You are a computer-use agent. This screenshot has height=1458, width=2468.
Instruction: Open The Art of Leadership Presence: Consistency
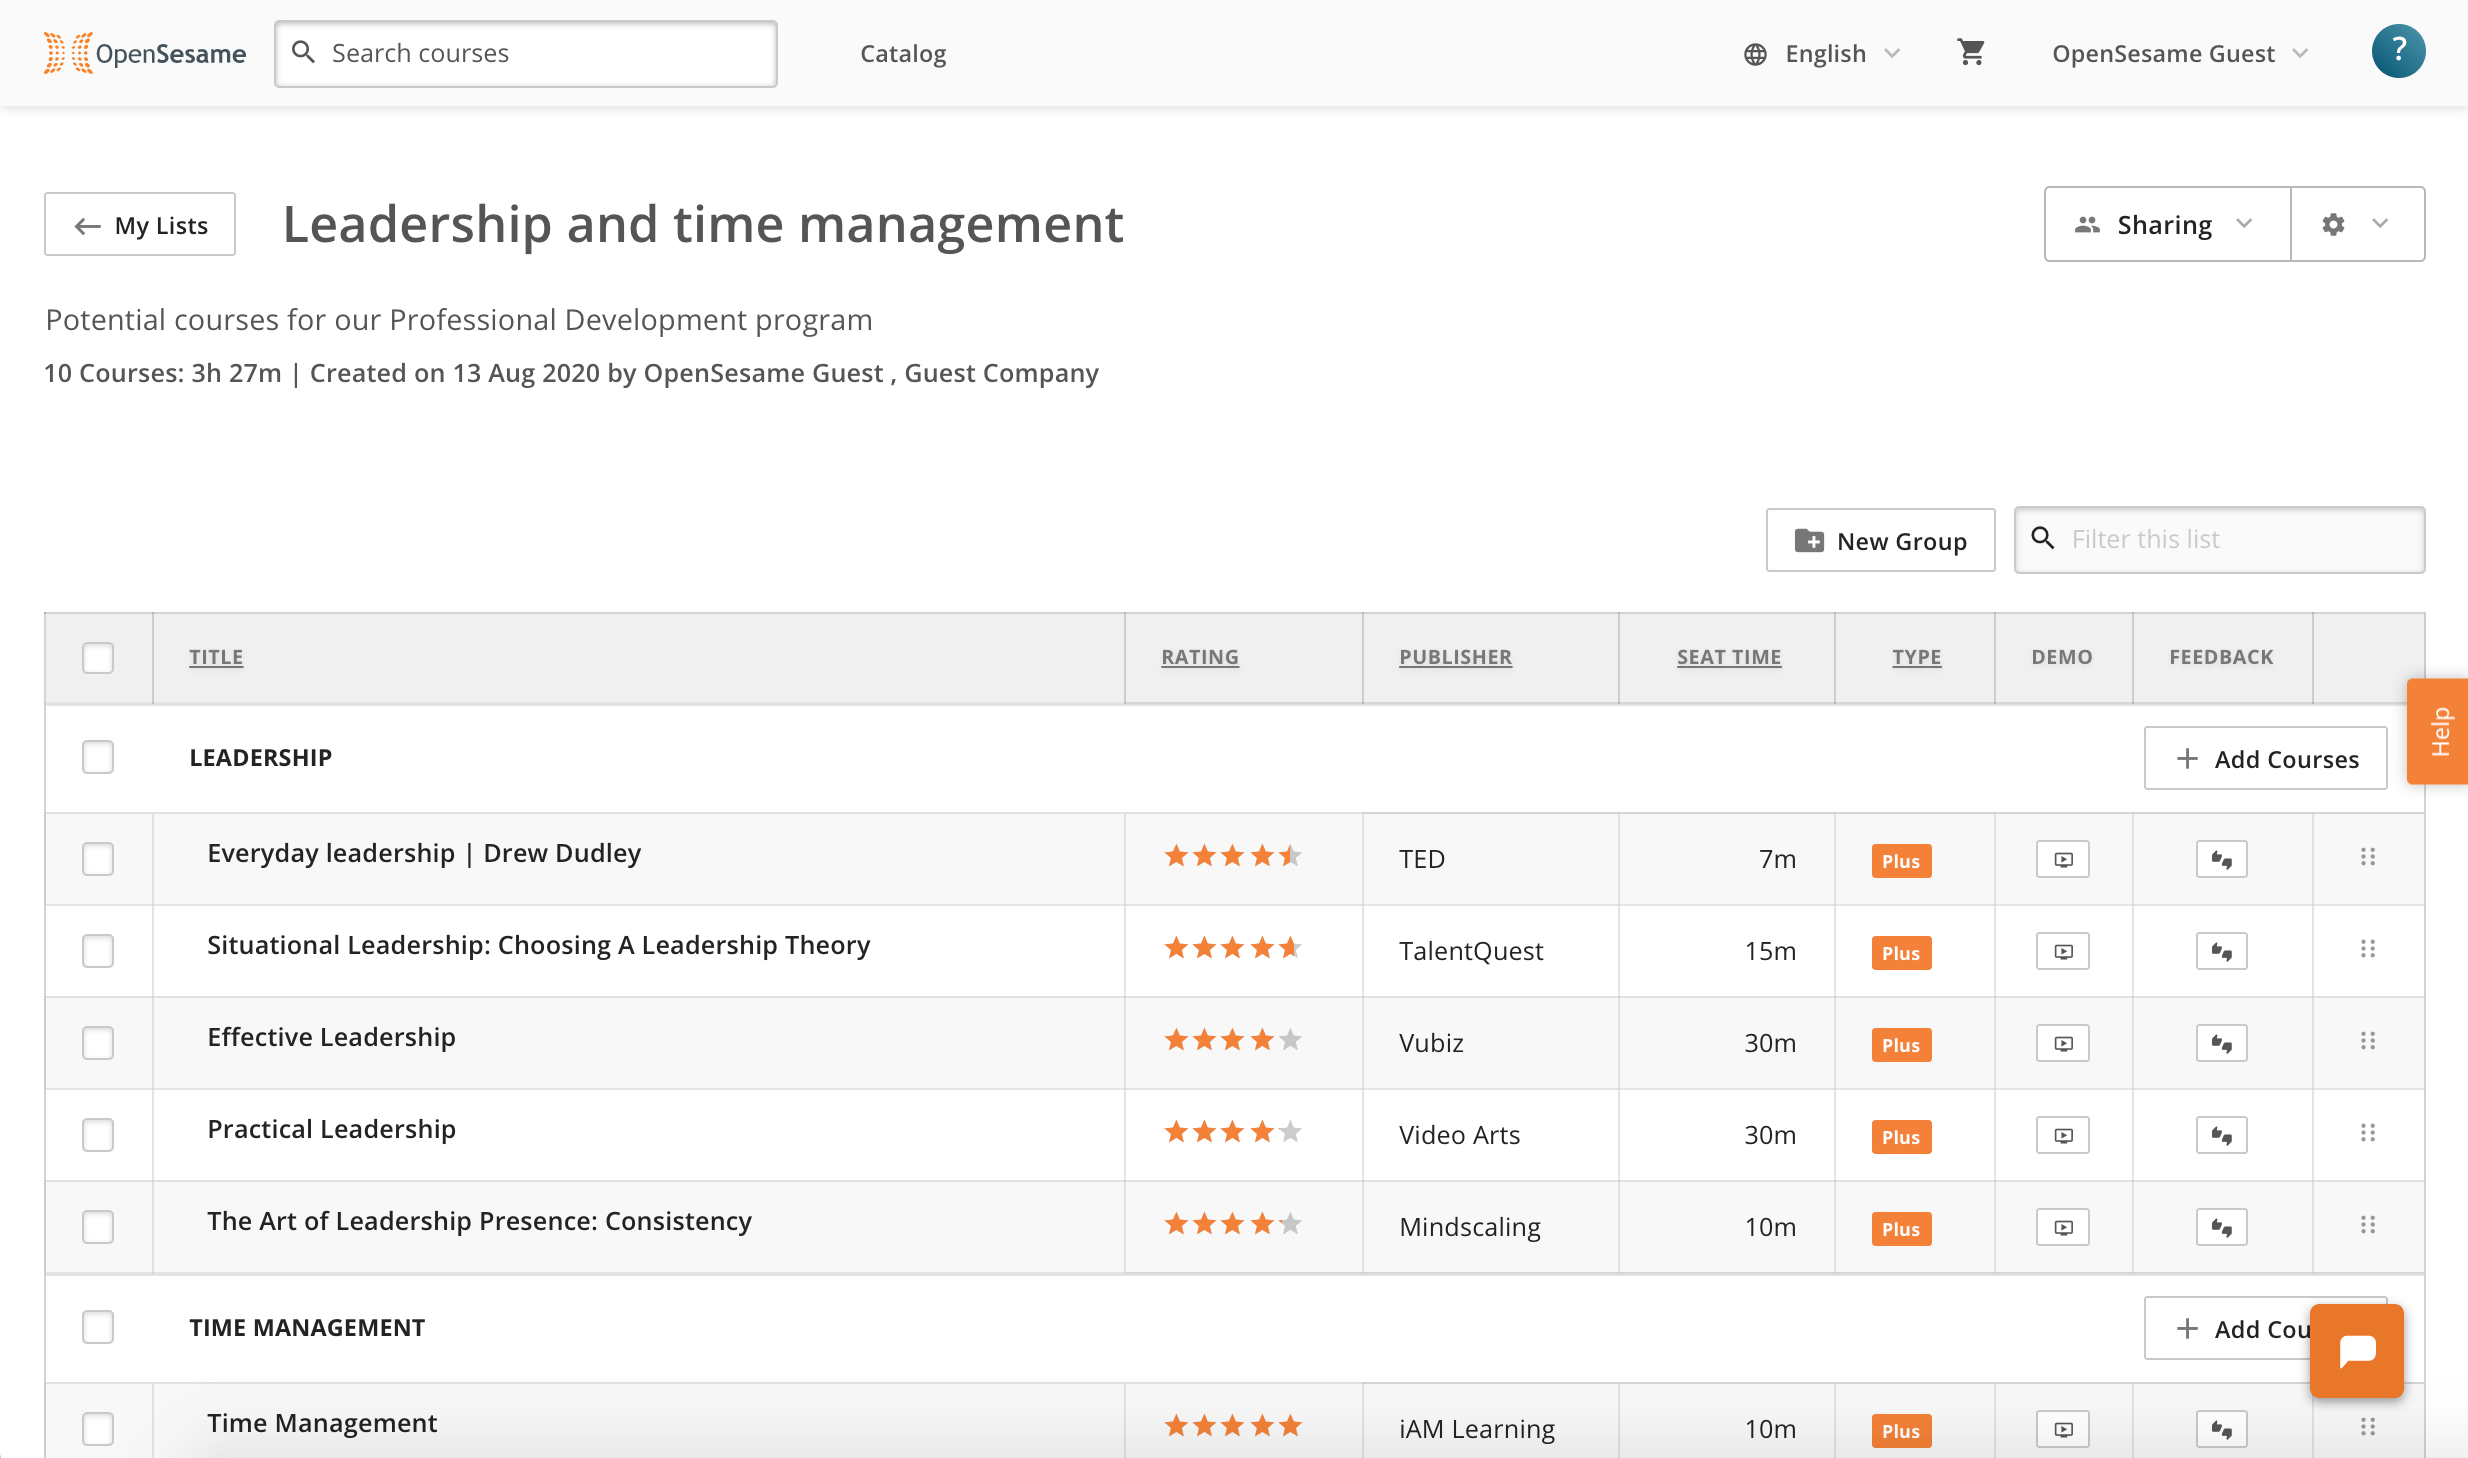[479, 1221]
